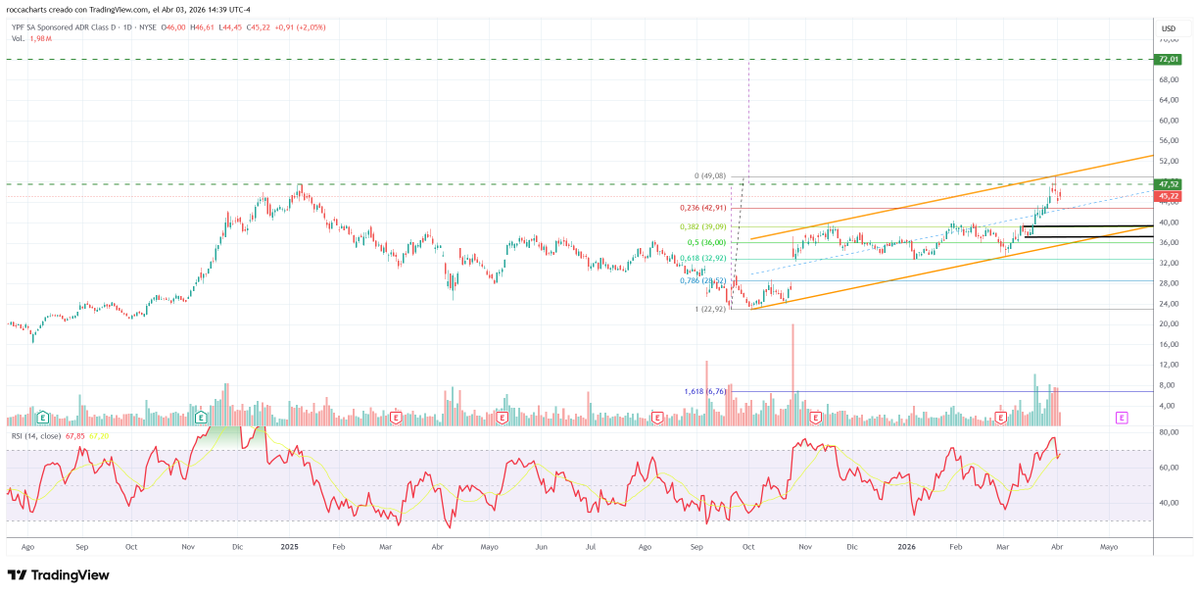Click the red earnings marker near Mayo 2025

pyautogui.click(x=502, y=417)
